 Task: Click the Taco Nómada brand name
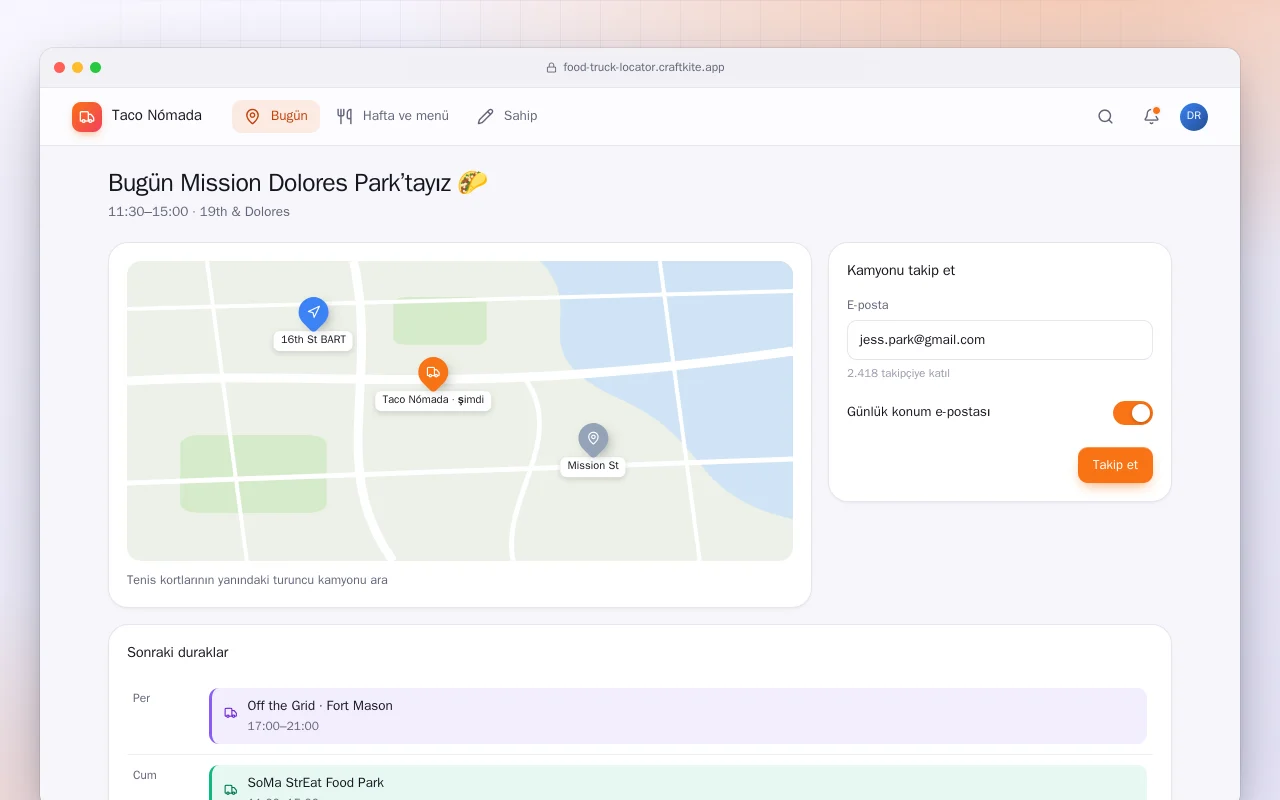tap(157, 116)
